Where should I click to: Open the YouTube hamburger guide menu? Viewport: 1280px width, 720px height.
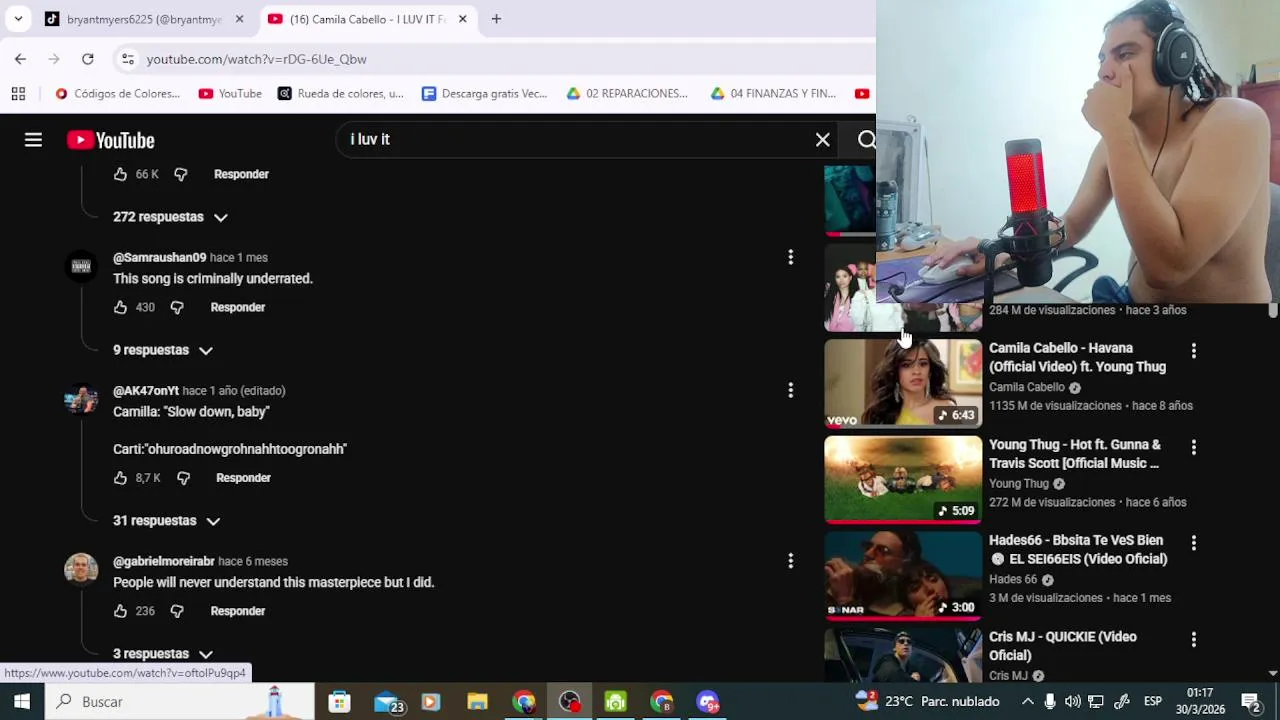pyautogui.click(x=33, y=140)
